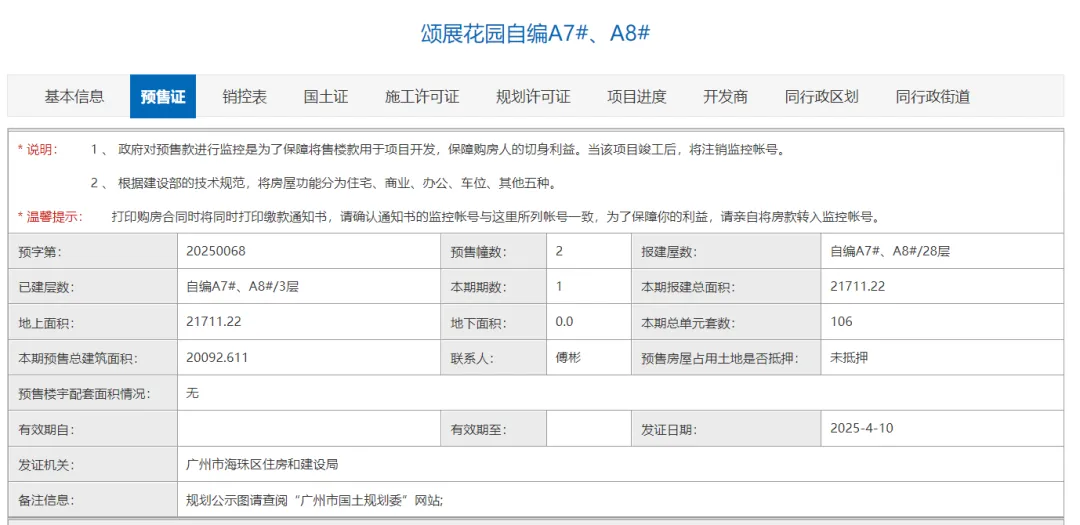
Task: Click the red * 说明 heading
Action: [x=38, y=150]
